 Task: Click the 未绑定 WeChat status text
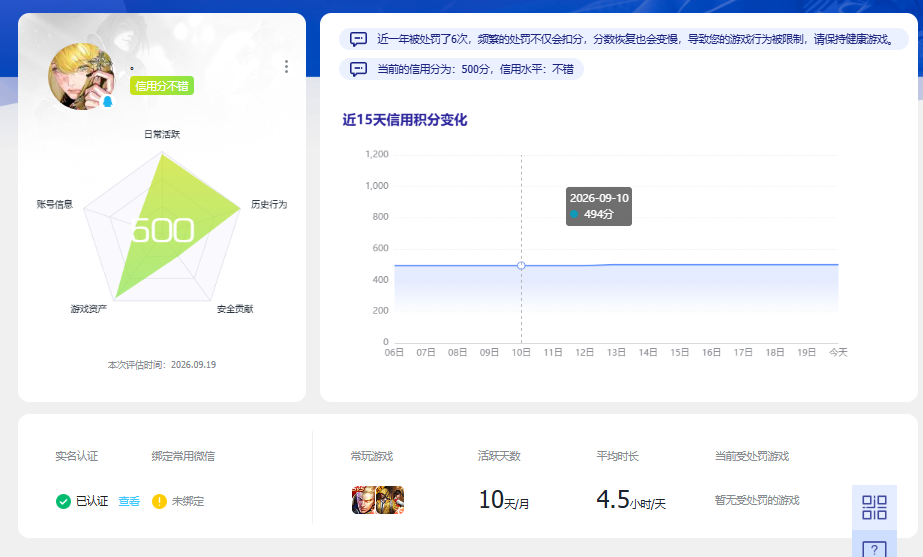(x=188, y=501)
